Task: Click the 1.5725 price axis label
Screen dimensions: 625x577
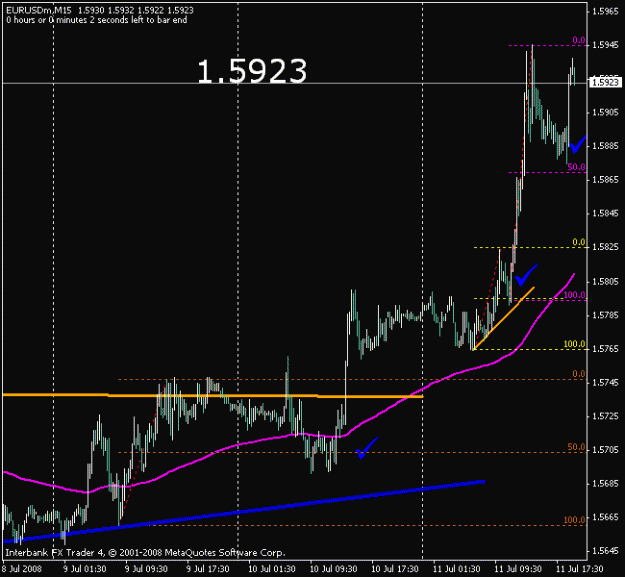Action: tap(605, 416)
